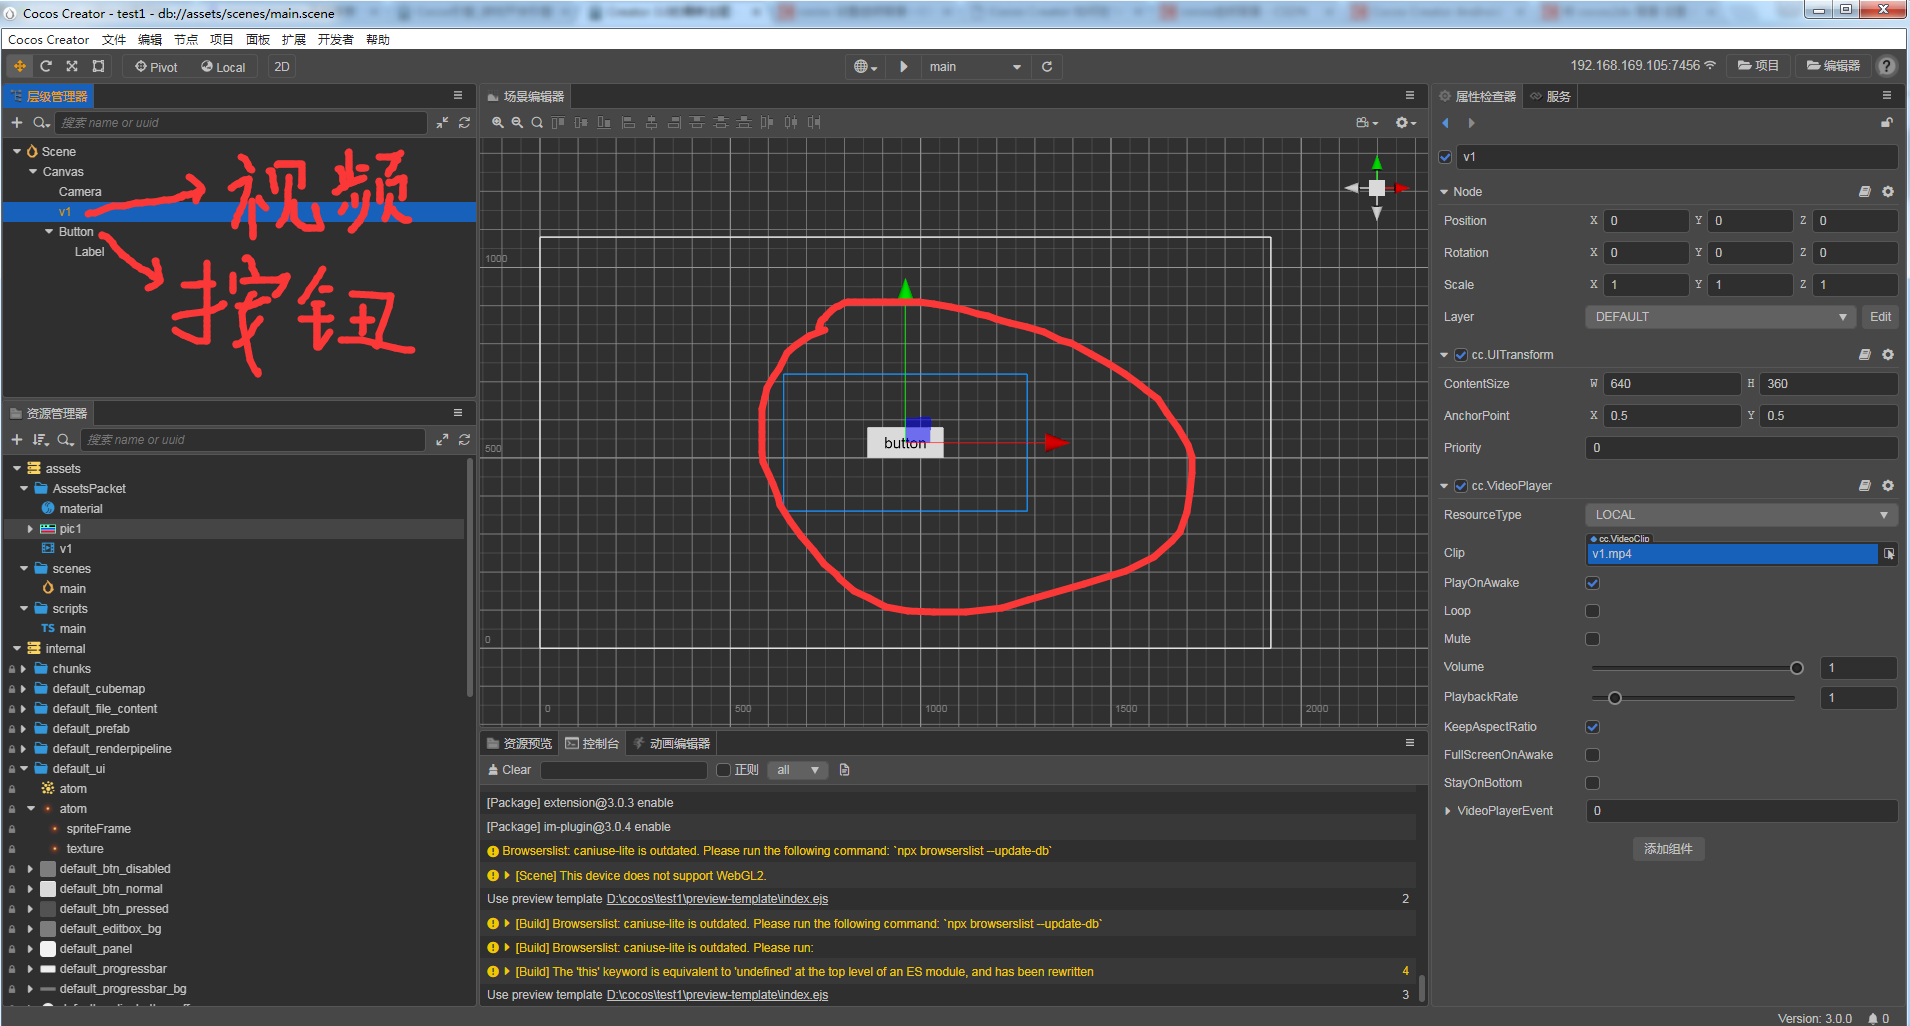
Task: Open the 节点 menu
Action: pos(186,40)
